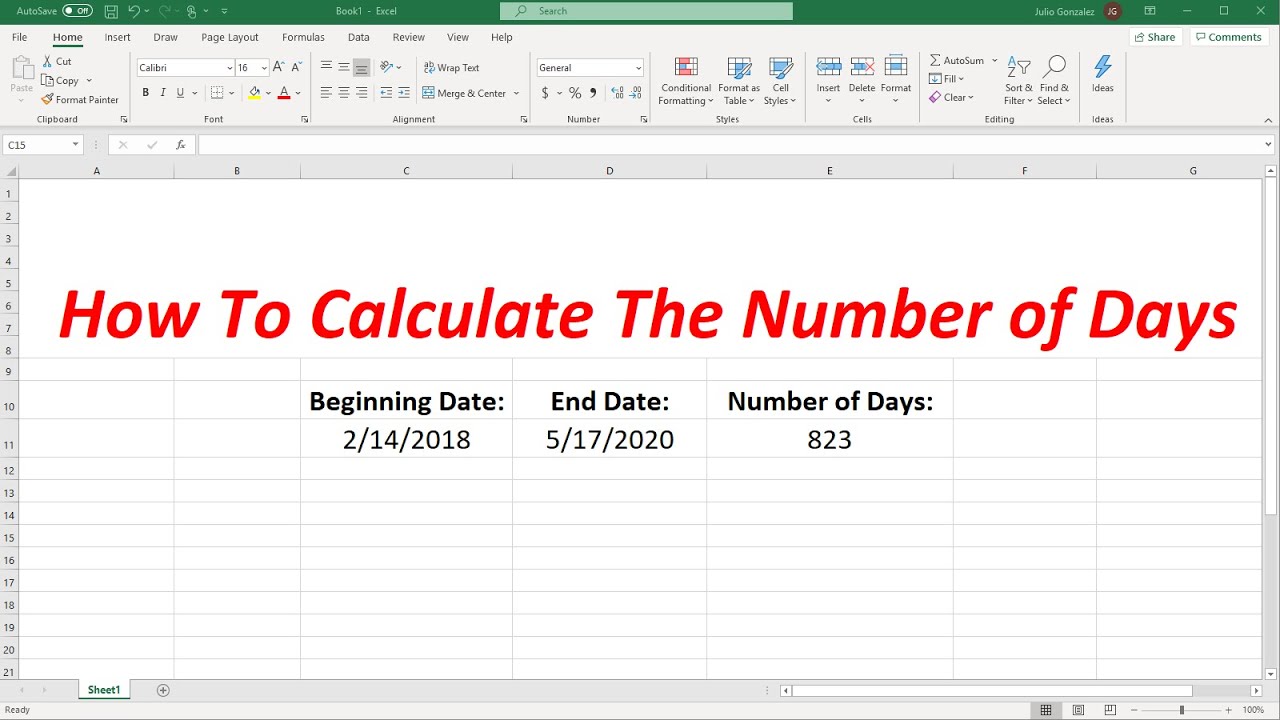Adjust the zoom level slider

coord(1181,710)
